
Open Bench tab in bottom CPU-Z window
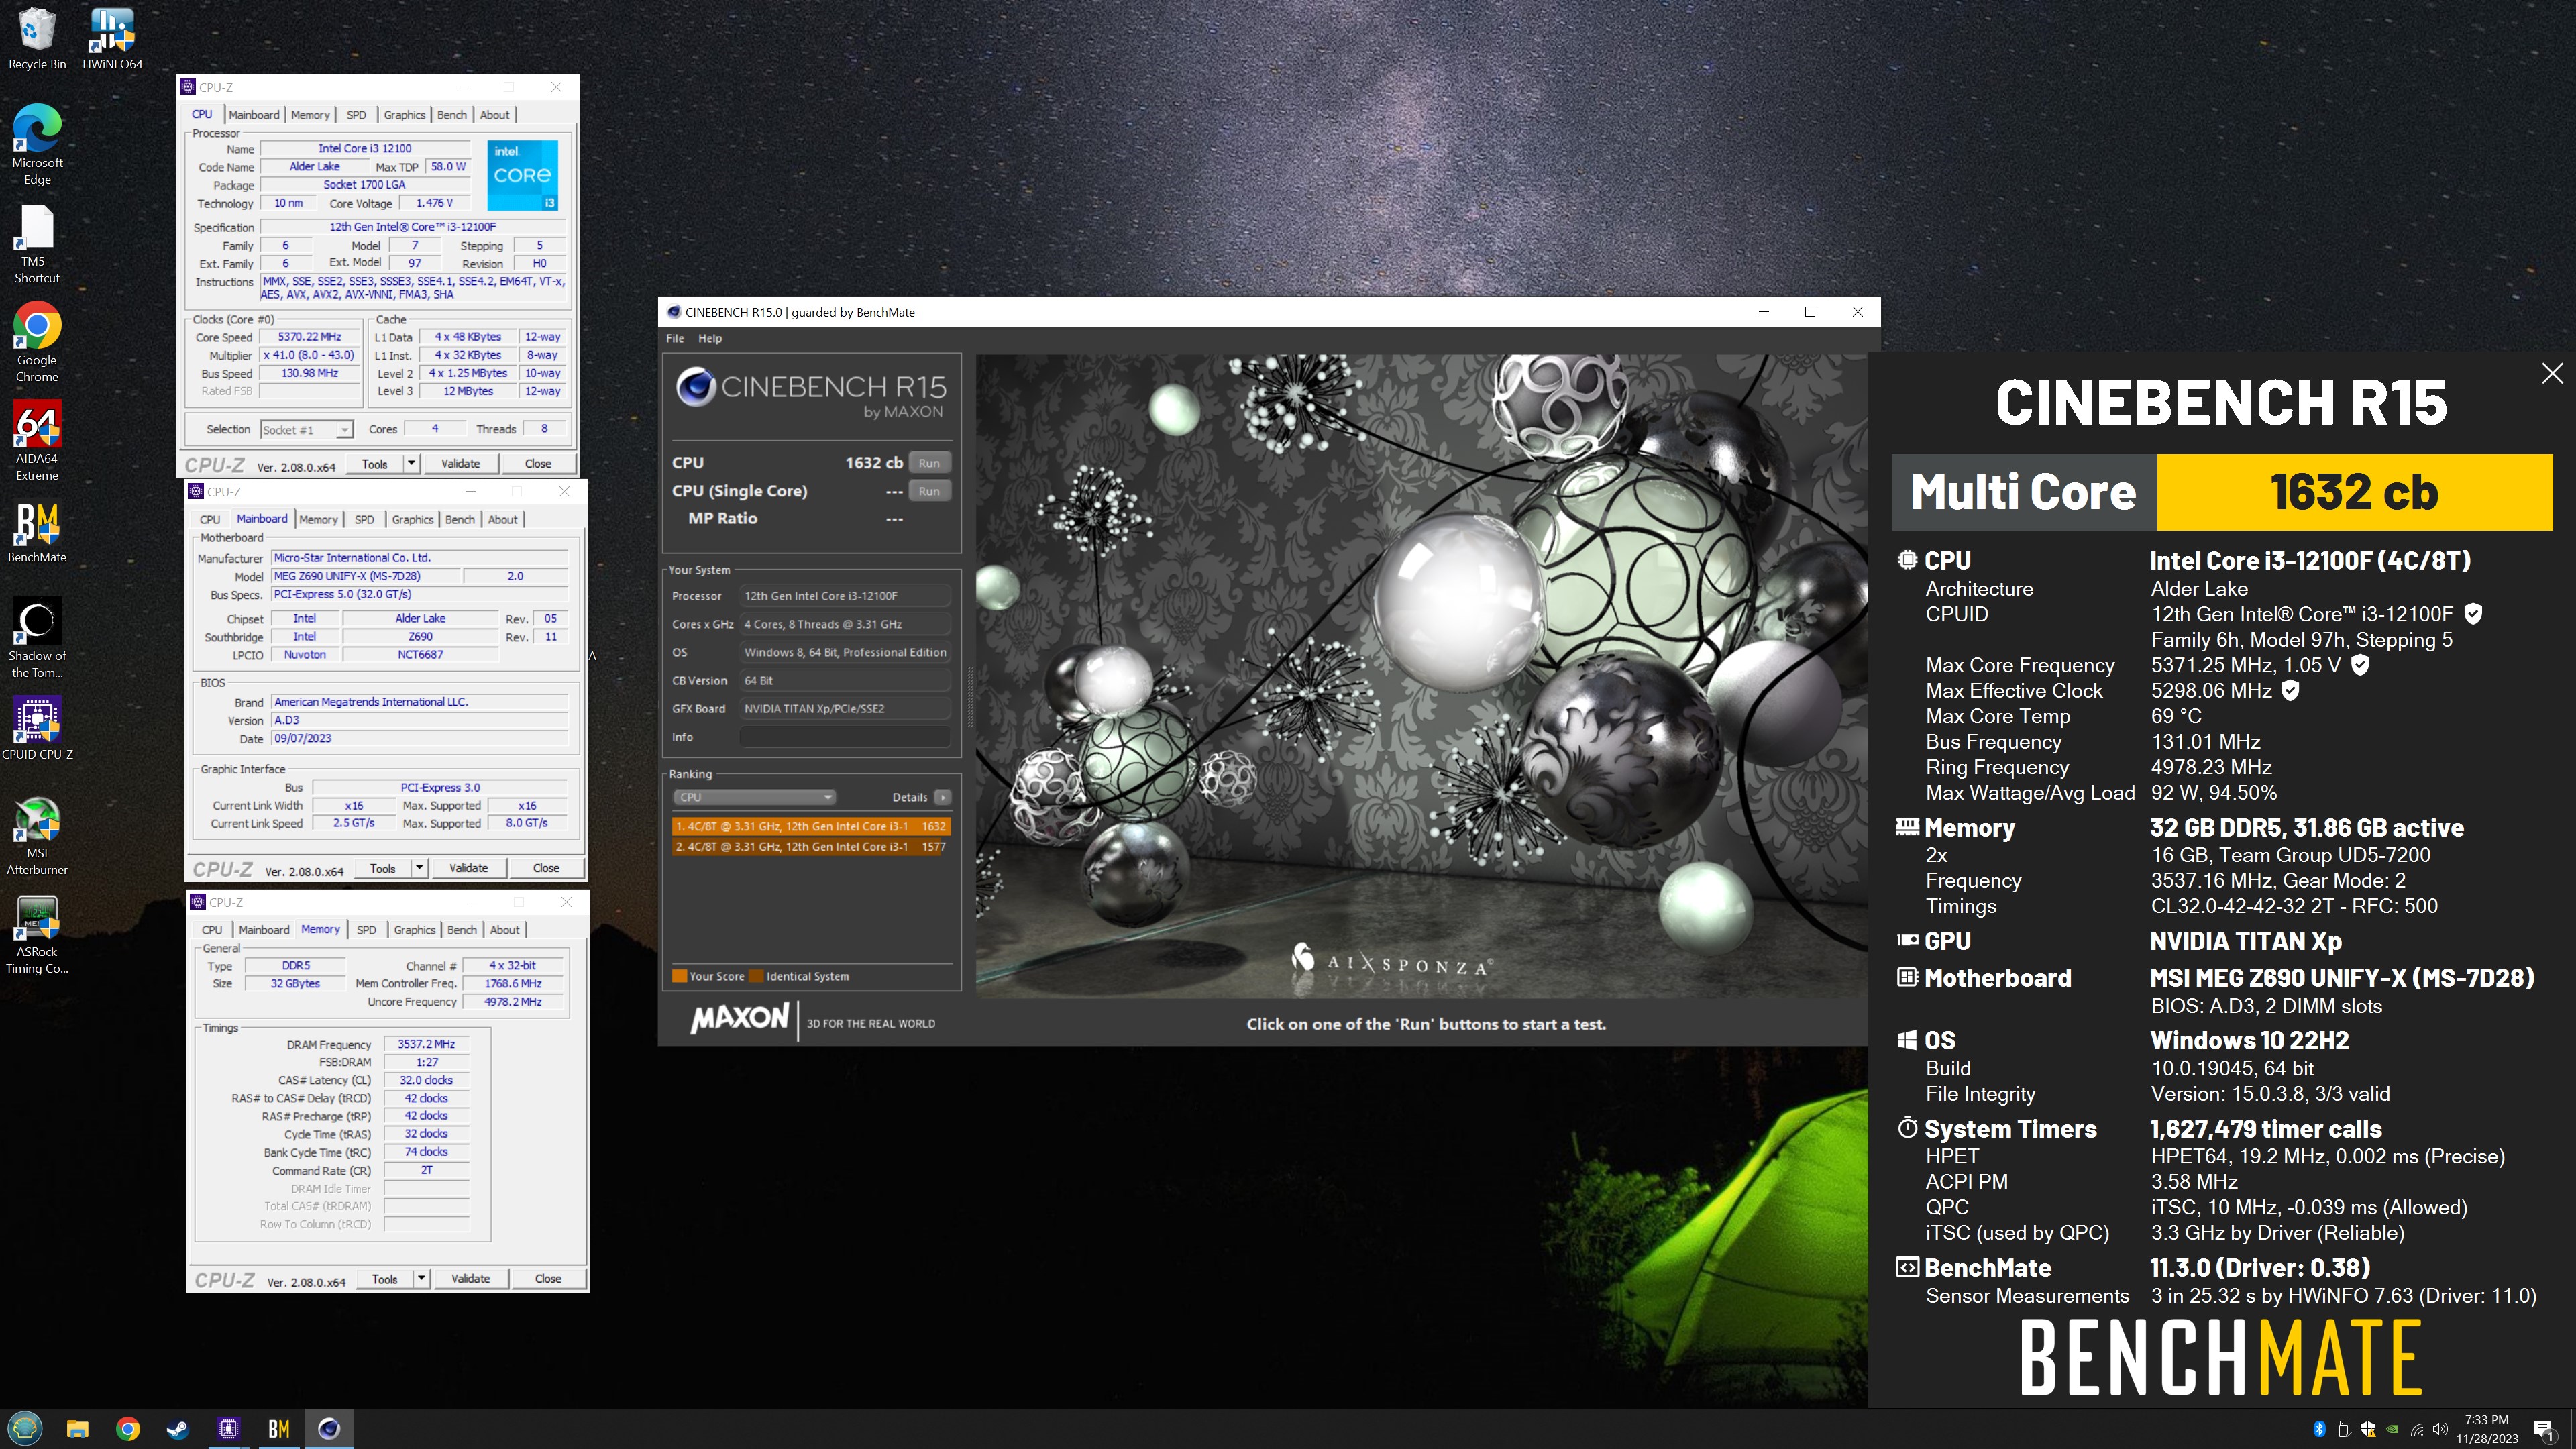461,930
